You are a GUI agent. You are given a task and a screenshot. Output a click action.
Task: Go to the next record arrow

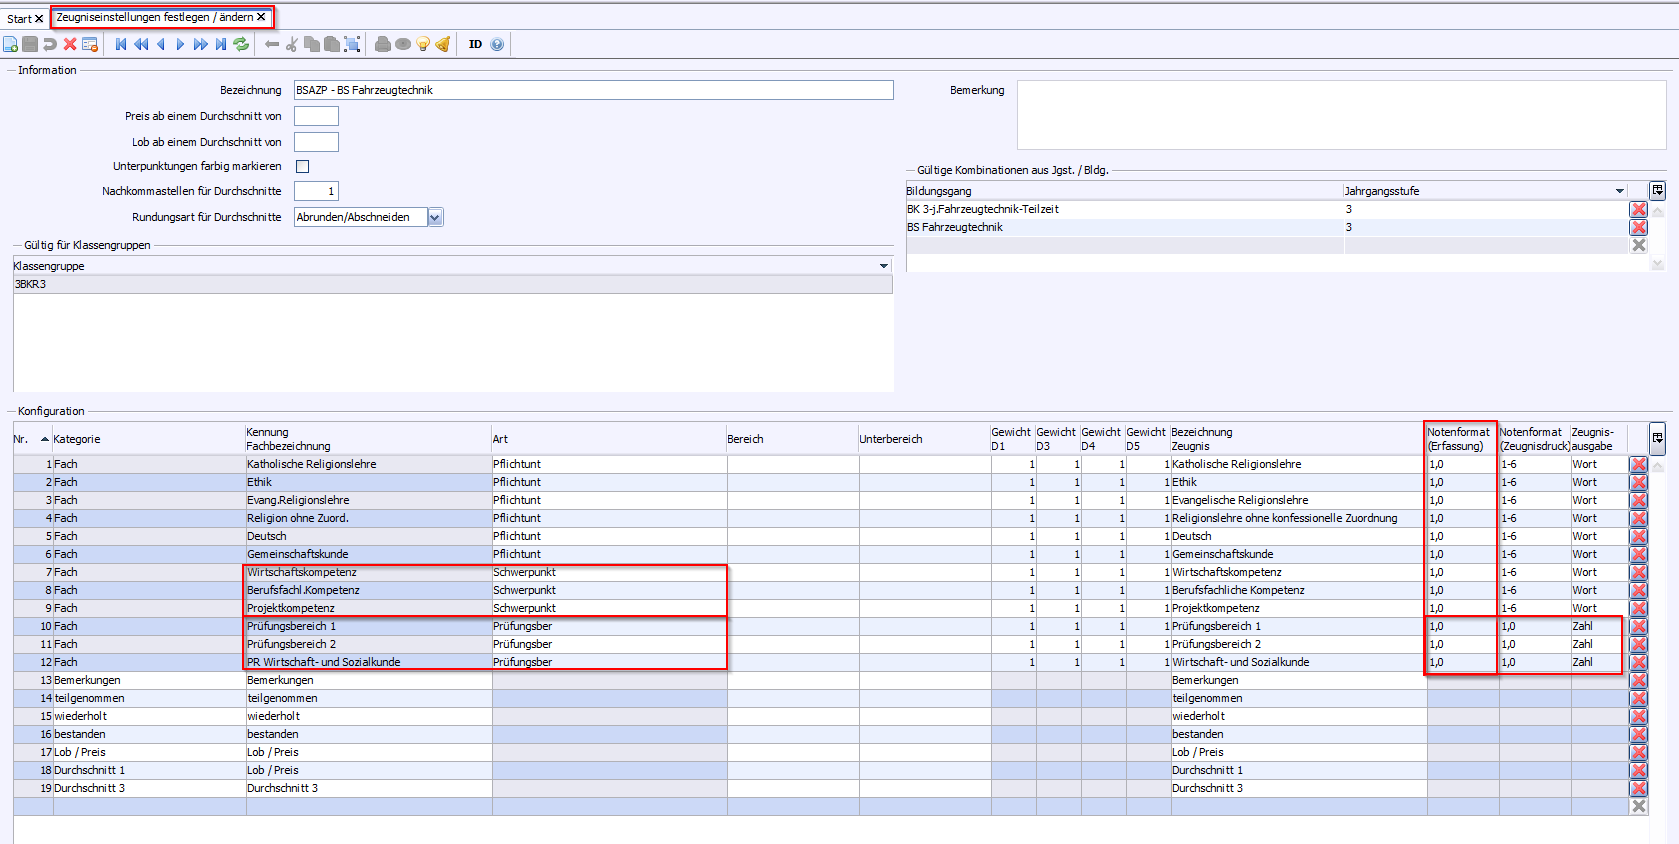coord(180,44)
